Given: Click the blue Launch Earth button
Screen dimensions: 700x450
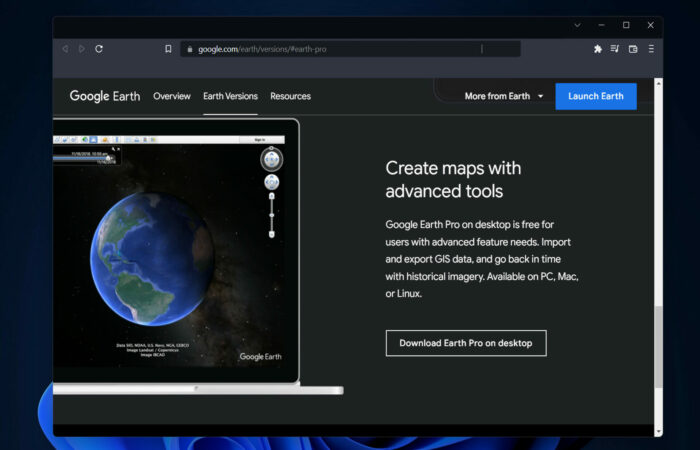Looking at the screenshot, I should [x=596, y=96].
